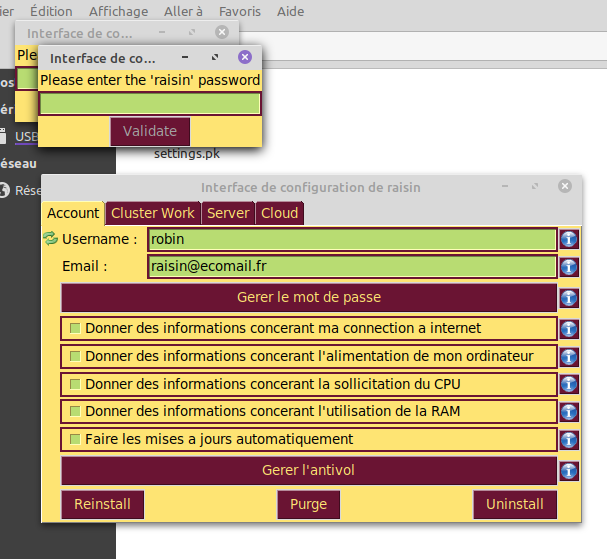607x559 pixels.
Task: Open info icon for Email field
Action: point(569,267)
